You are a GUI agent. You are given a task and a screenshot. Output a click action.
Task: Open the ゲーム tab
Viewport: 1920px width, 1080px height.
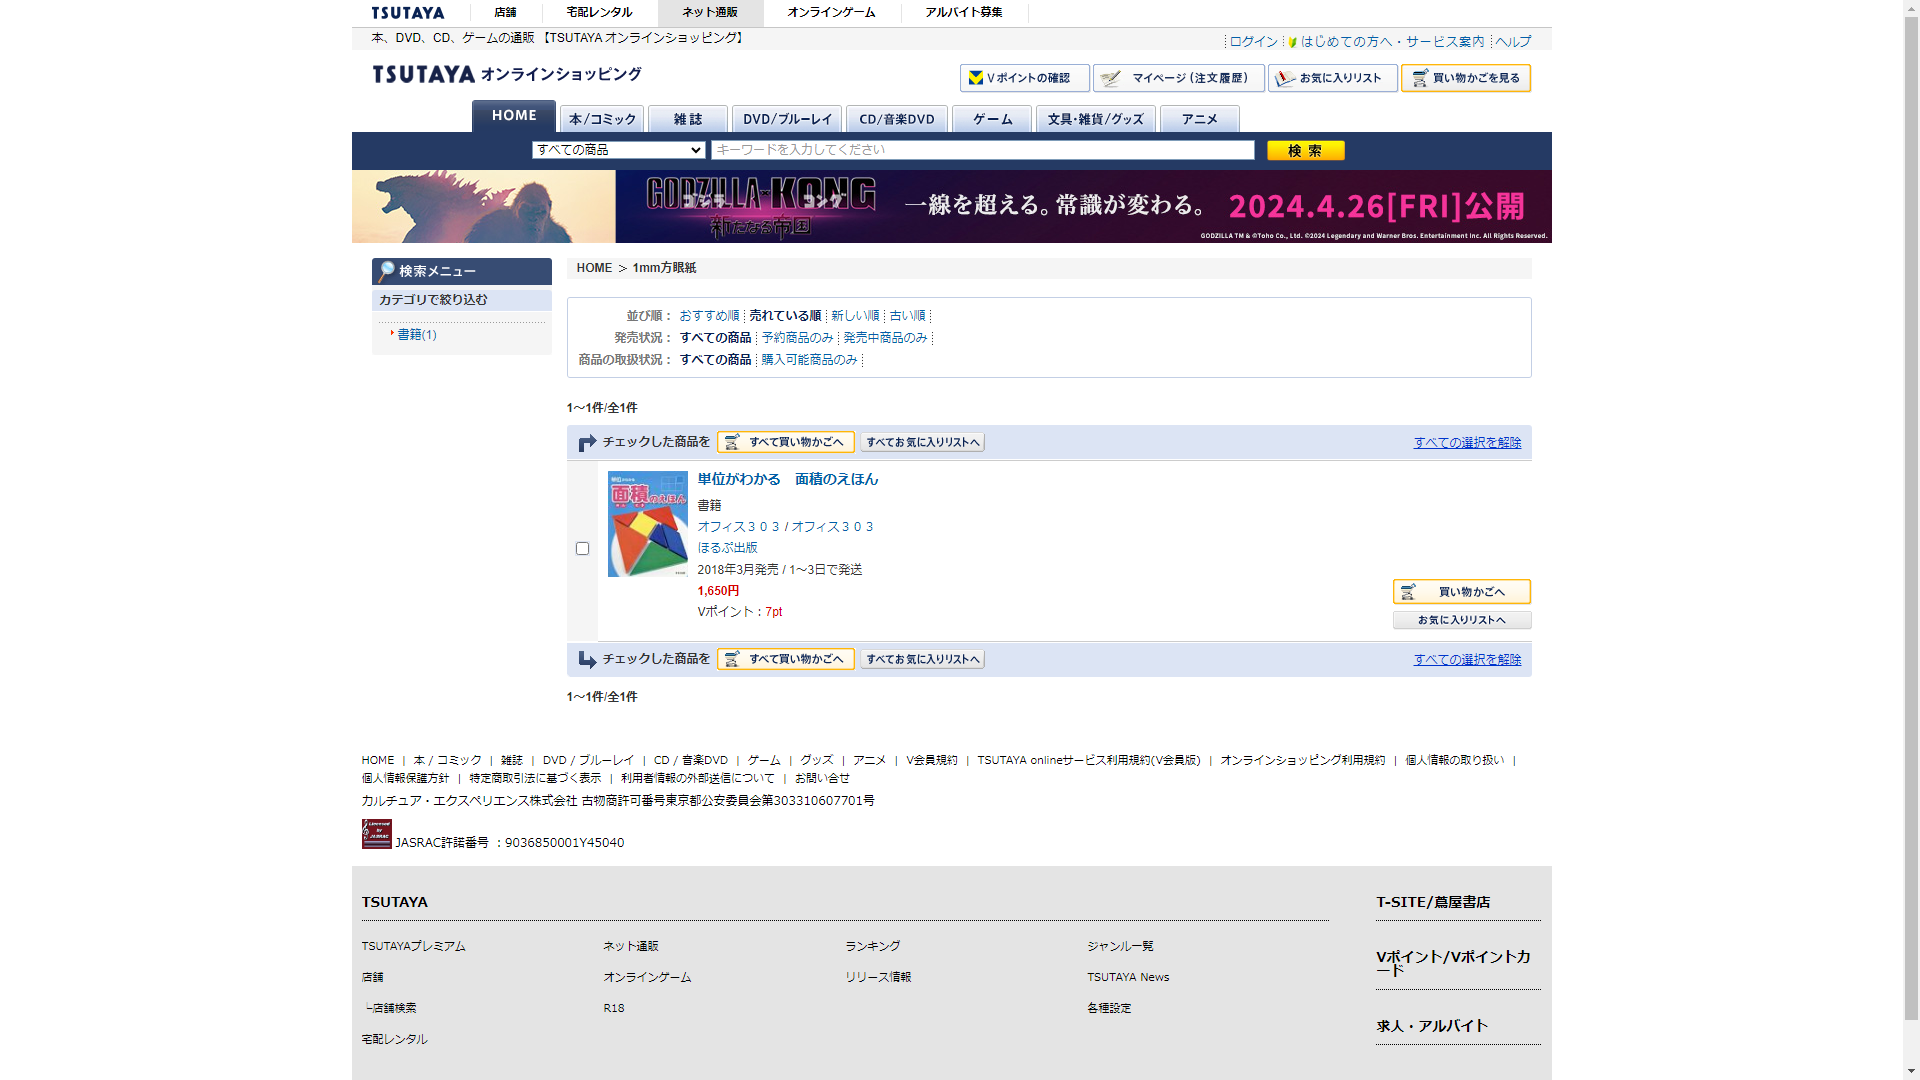click(991, 119)
